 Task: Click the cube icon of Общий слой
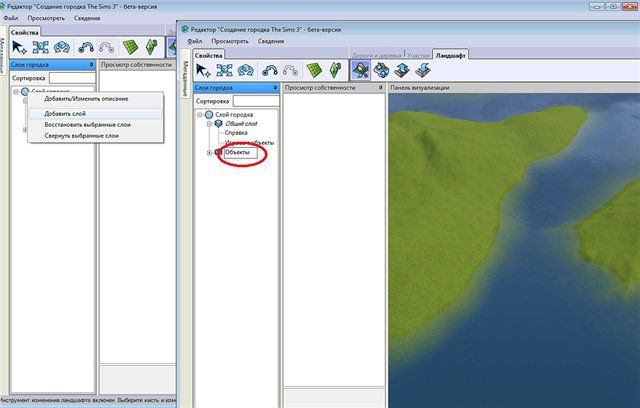pos(218,123)
